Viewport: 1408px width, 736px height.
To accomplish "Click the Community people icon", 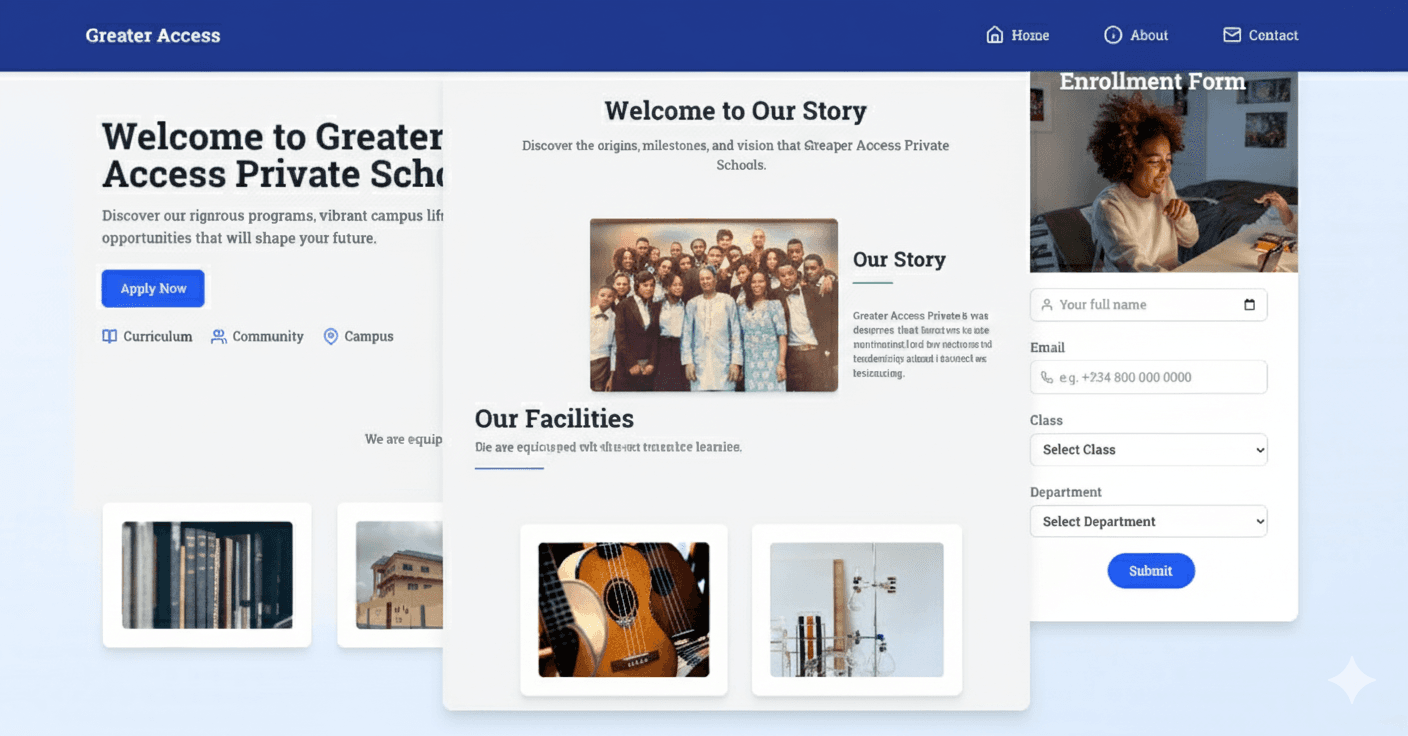I will [218, 337].
